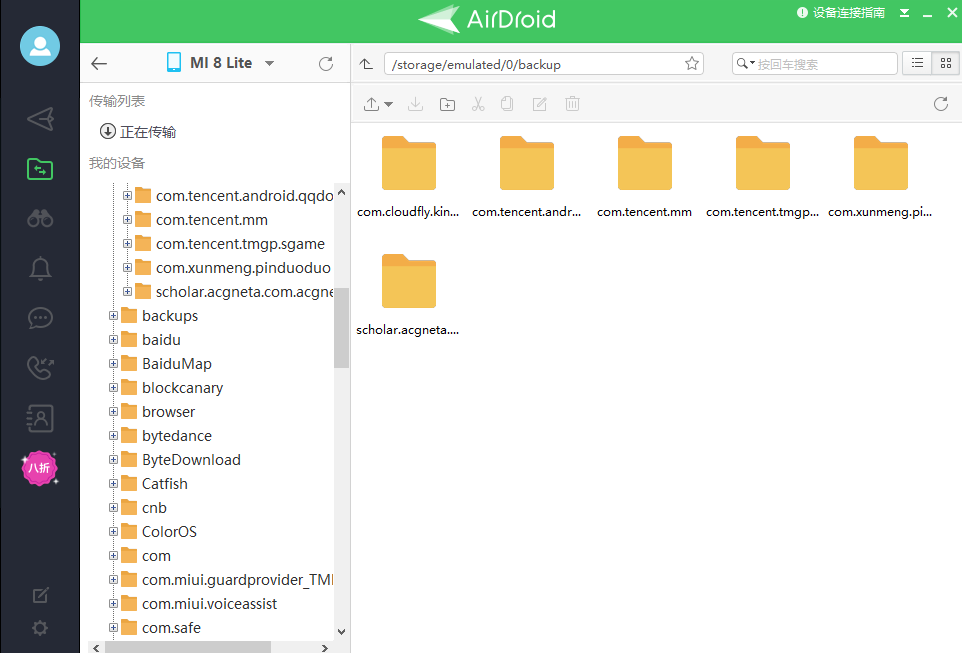962x653 pixels.
Task: Create a new folder
Action: coord(447,104)
